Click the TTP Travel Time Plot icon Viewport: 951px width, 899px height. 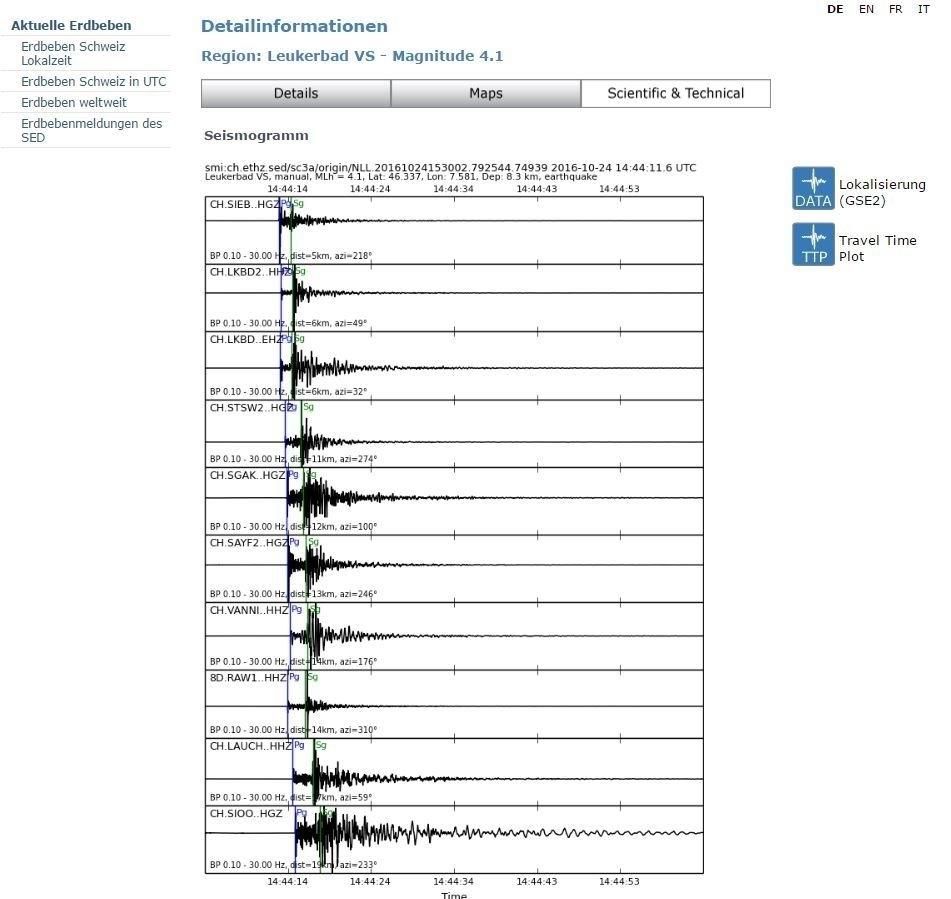click(x=813, y=244)
